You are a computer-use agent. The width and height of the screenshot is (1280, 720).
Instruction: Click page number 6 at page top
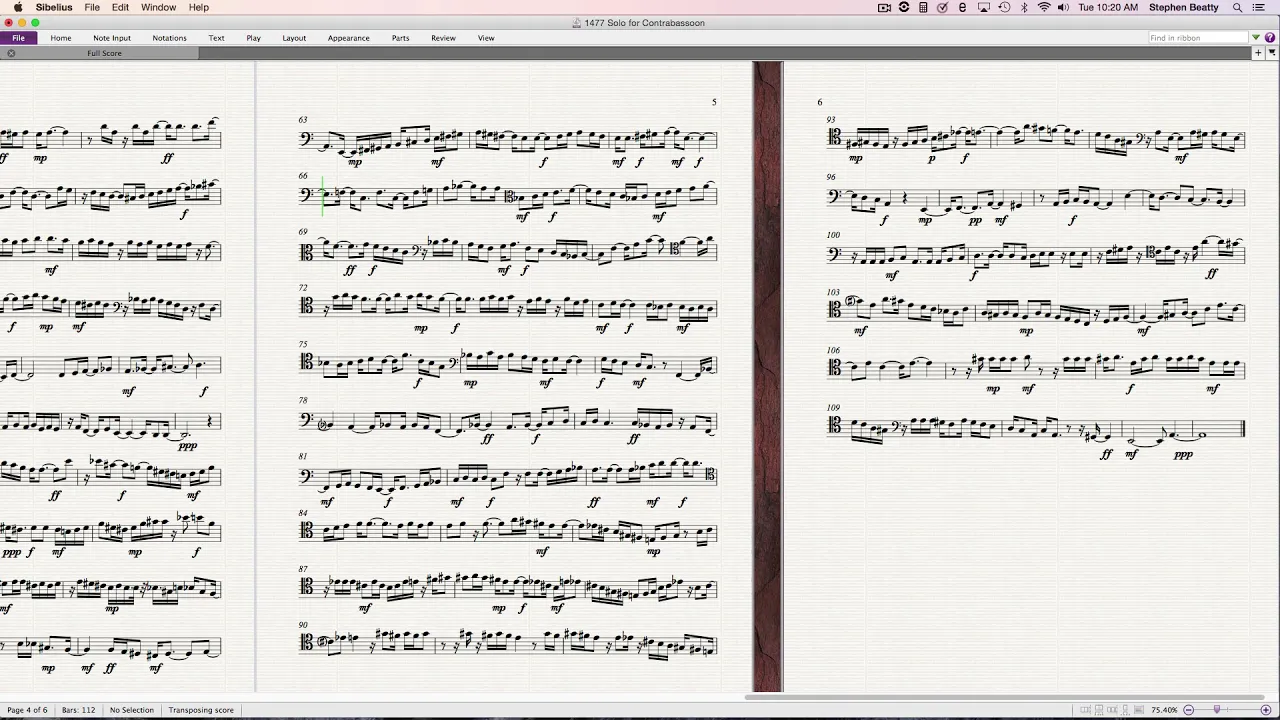click(819, 102)
